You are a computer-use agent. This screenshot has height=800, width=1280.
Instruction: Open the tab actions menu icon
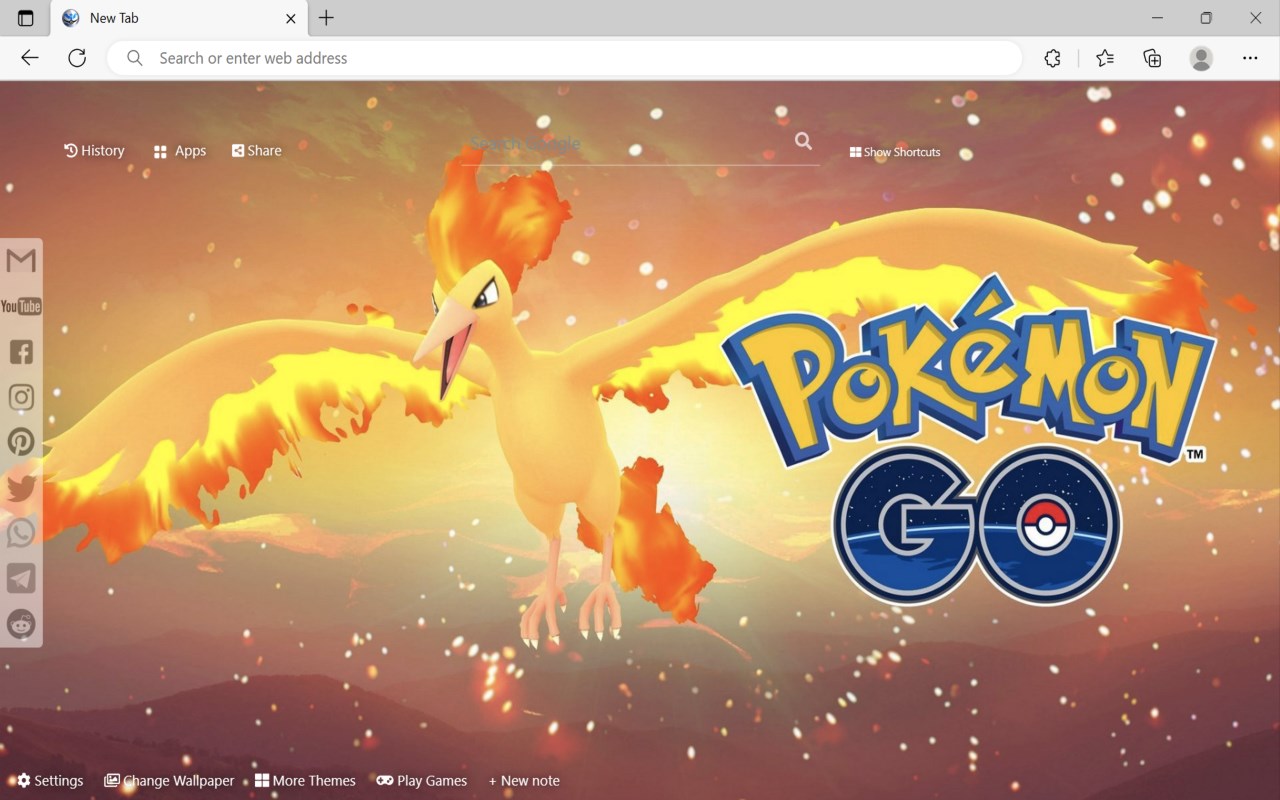(x=25, y=18)
